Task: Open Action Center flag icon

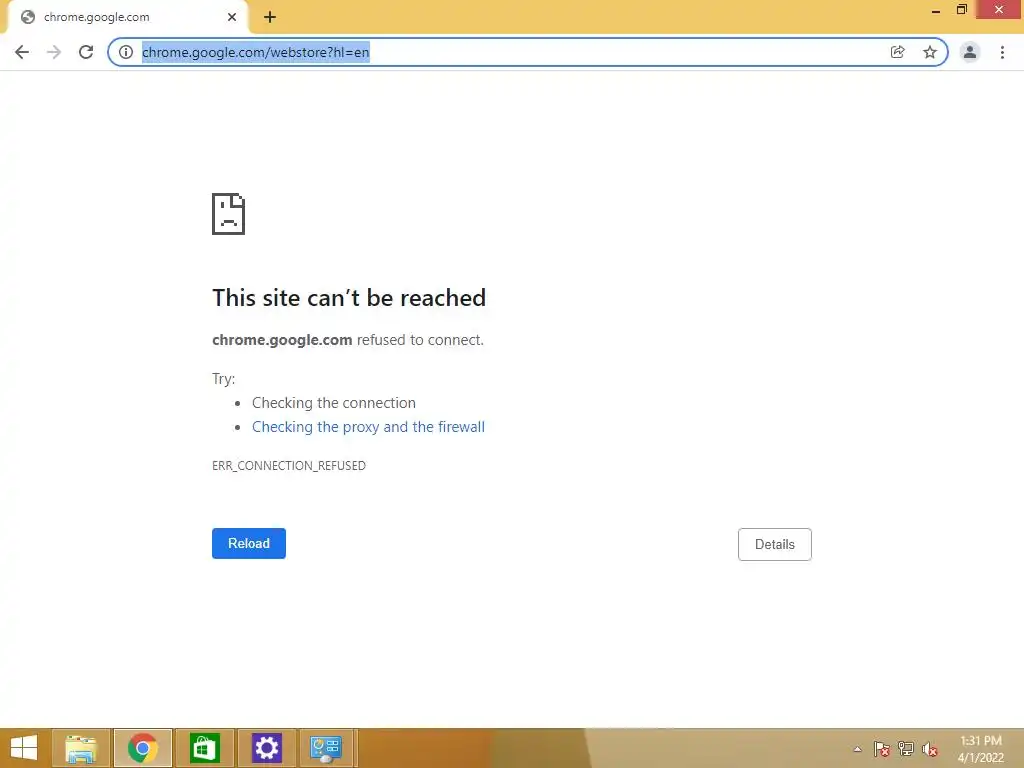Action: pos(882,749)
